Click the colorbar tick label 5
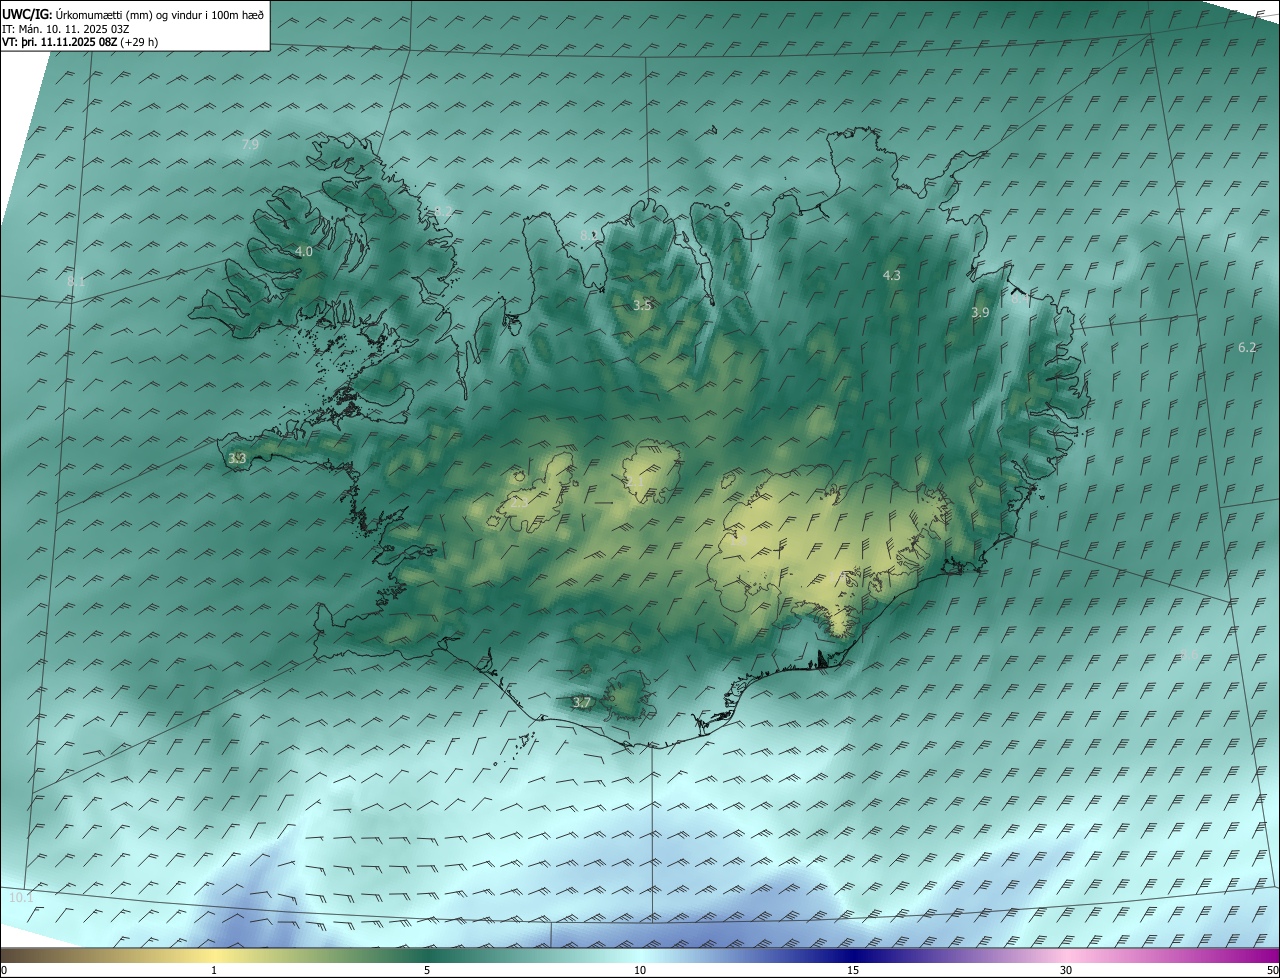Screen dimensions: 1280x978 pyautogui.click(x=427, y=970)
